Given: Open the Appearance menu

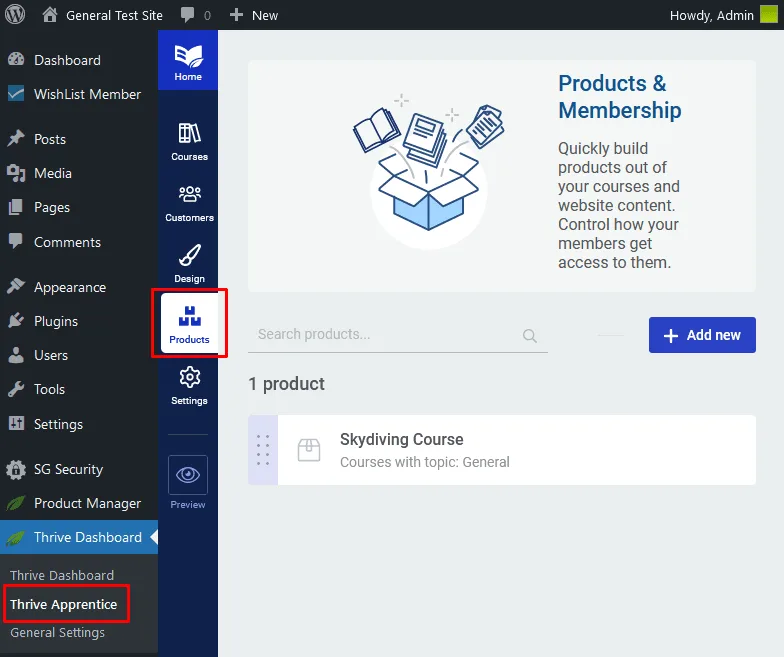Looking at the screenshot, I should 79,287.
